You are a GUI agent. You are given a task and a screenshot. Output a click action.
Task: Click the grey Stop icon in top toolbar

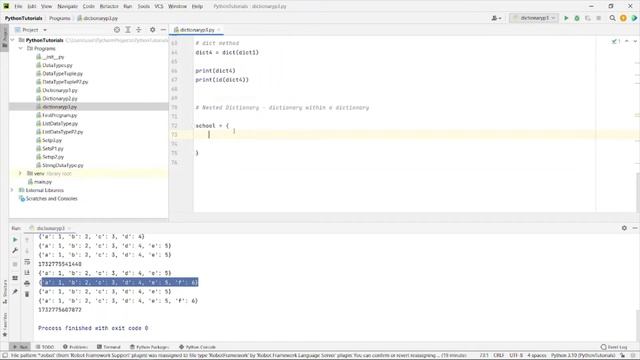click(598, 18)
